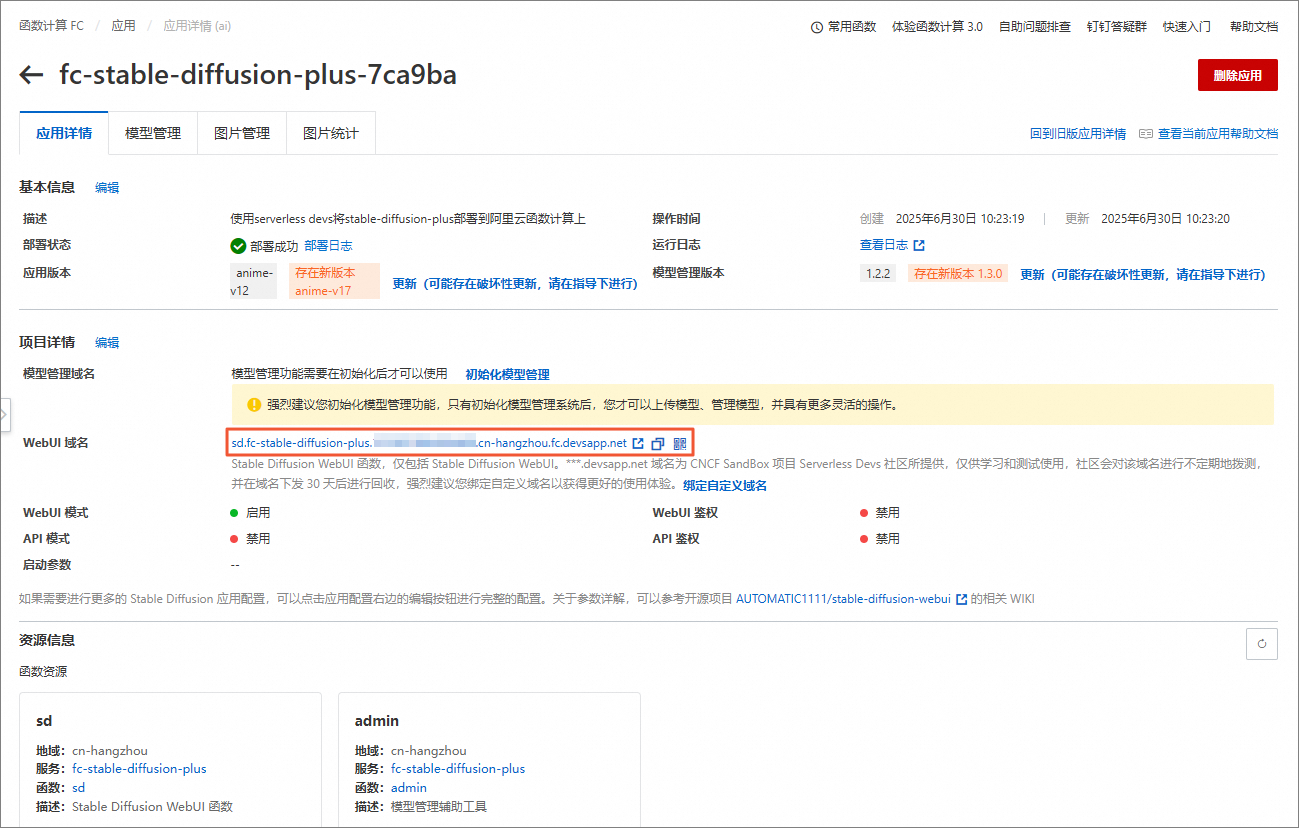
Task: Delete application with 删除应用 button
Action: tap(1237, 75)
